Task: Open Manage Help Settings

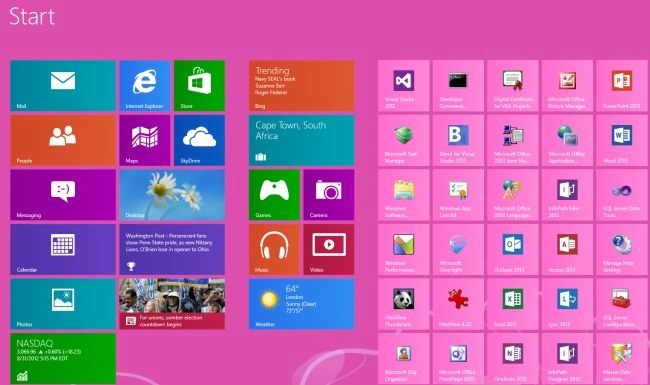Action: (x=622, y=249)
